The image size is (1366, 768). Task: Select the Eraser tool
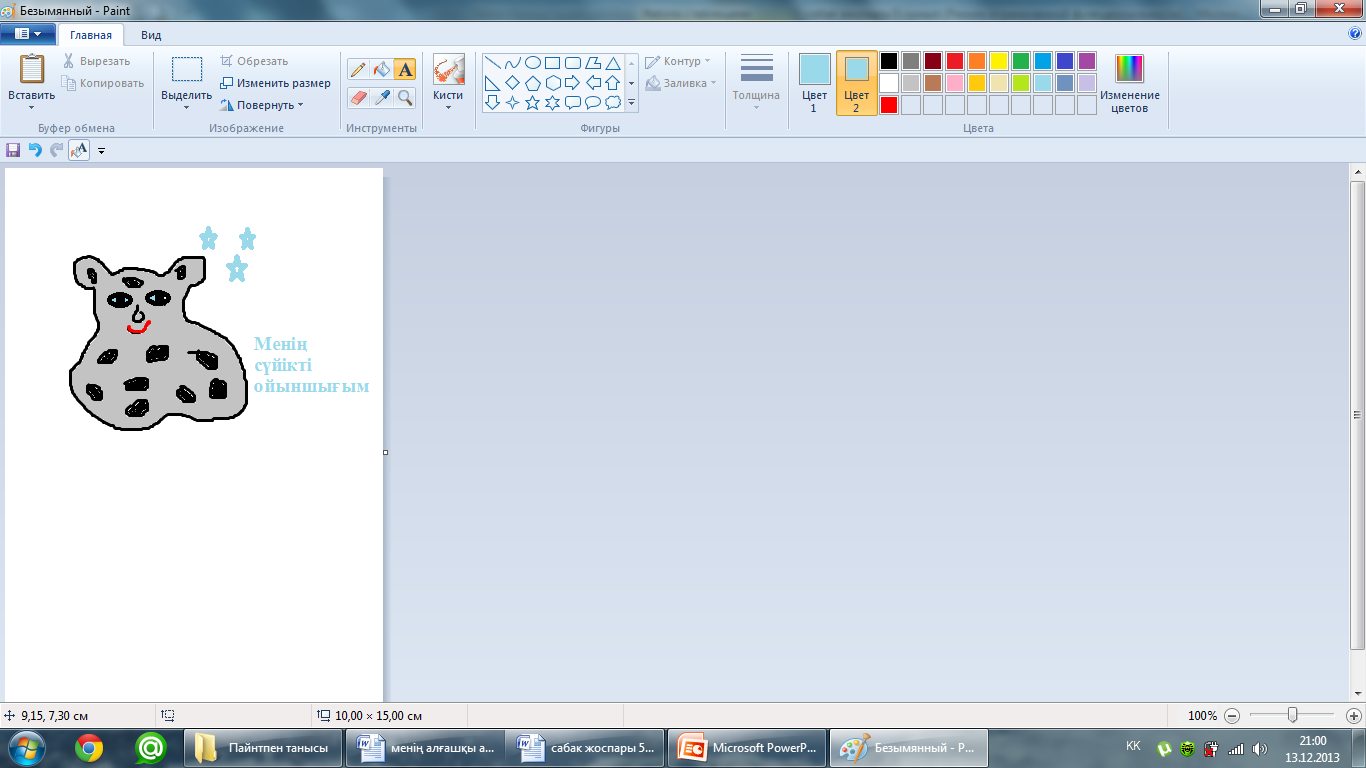358,97
